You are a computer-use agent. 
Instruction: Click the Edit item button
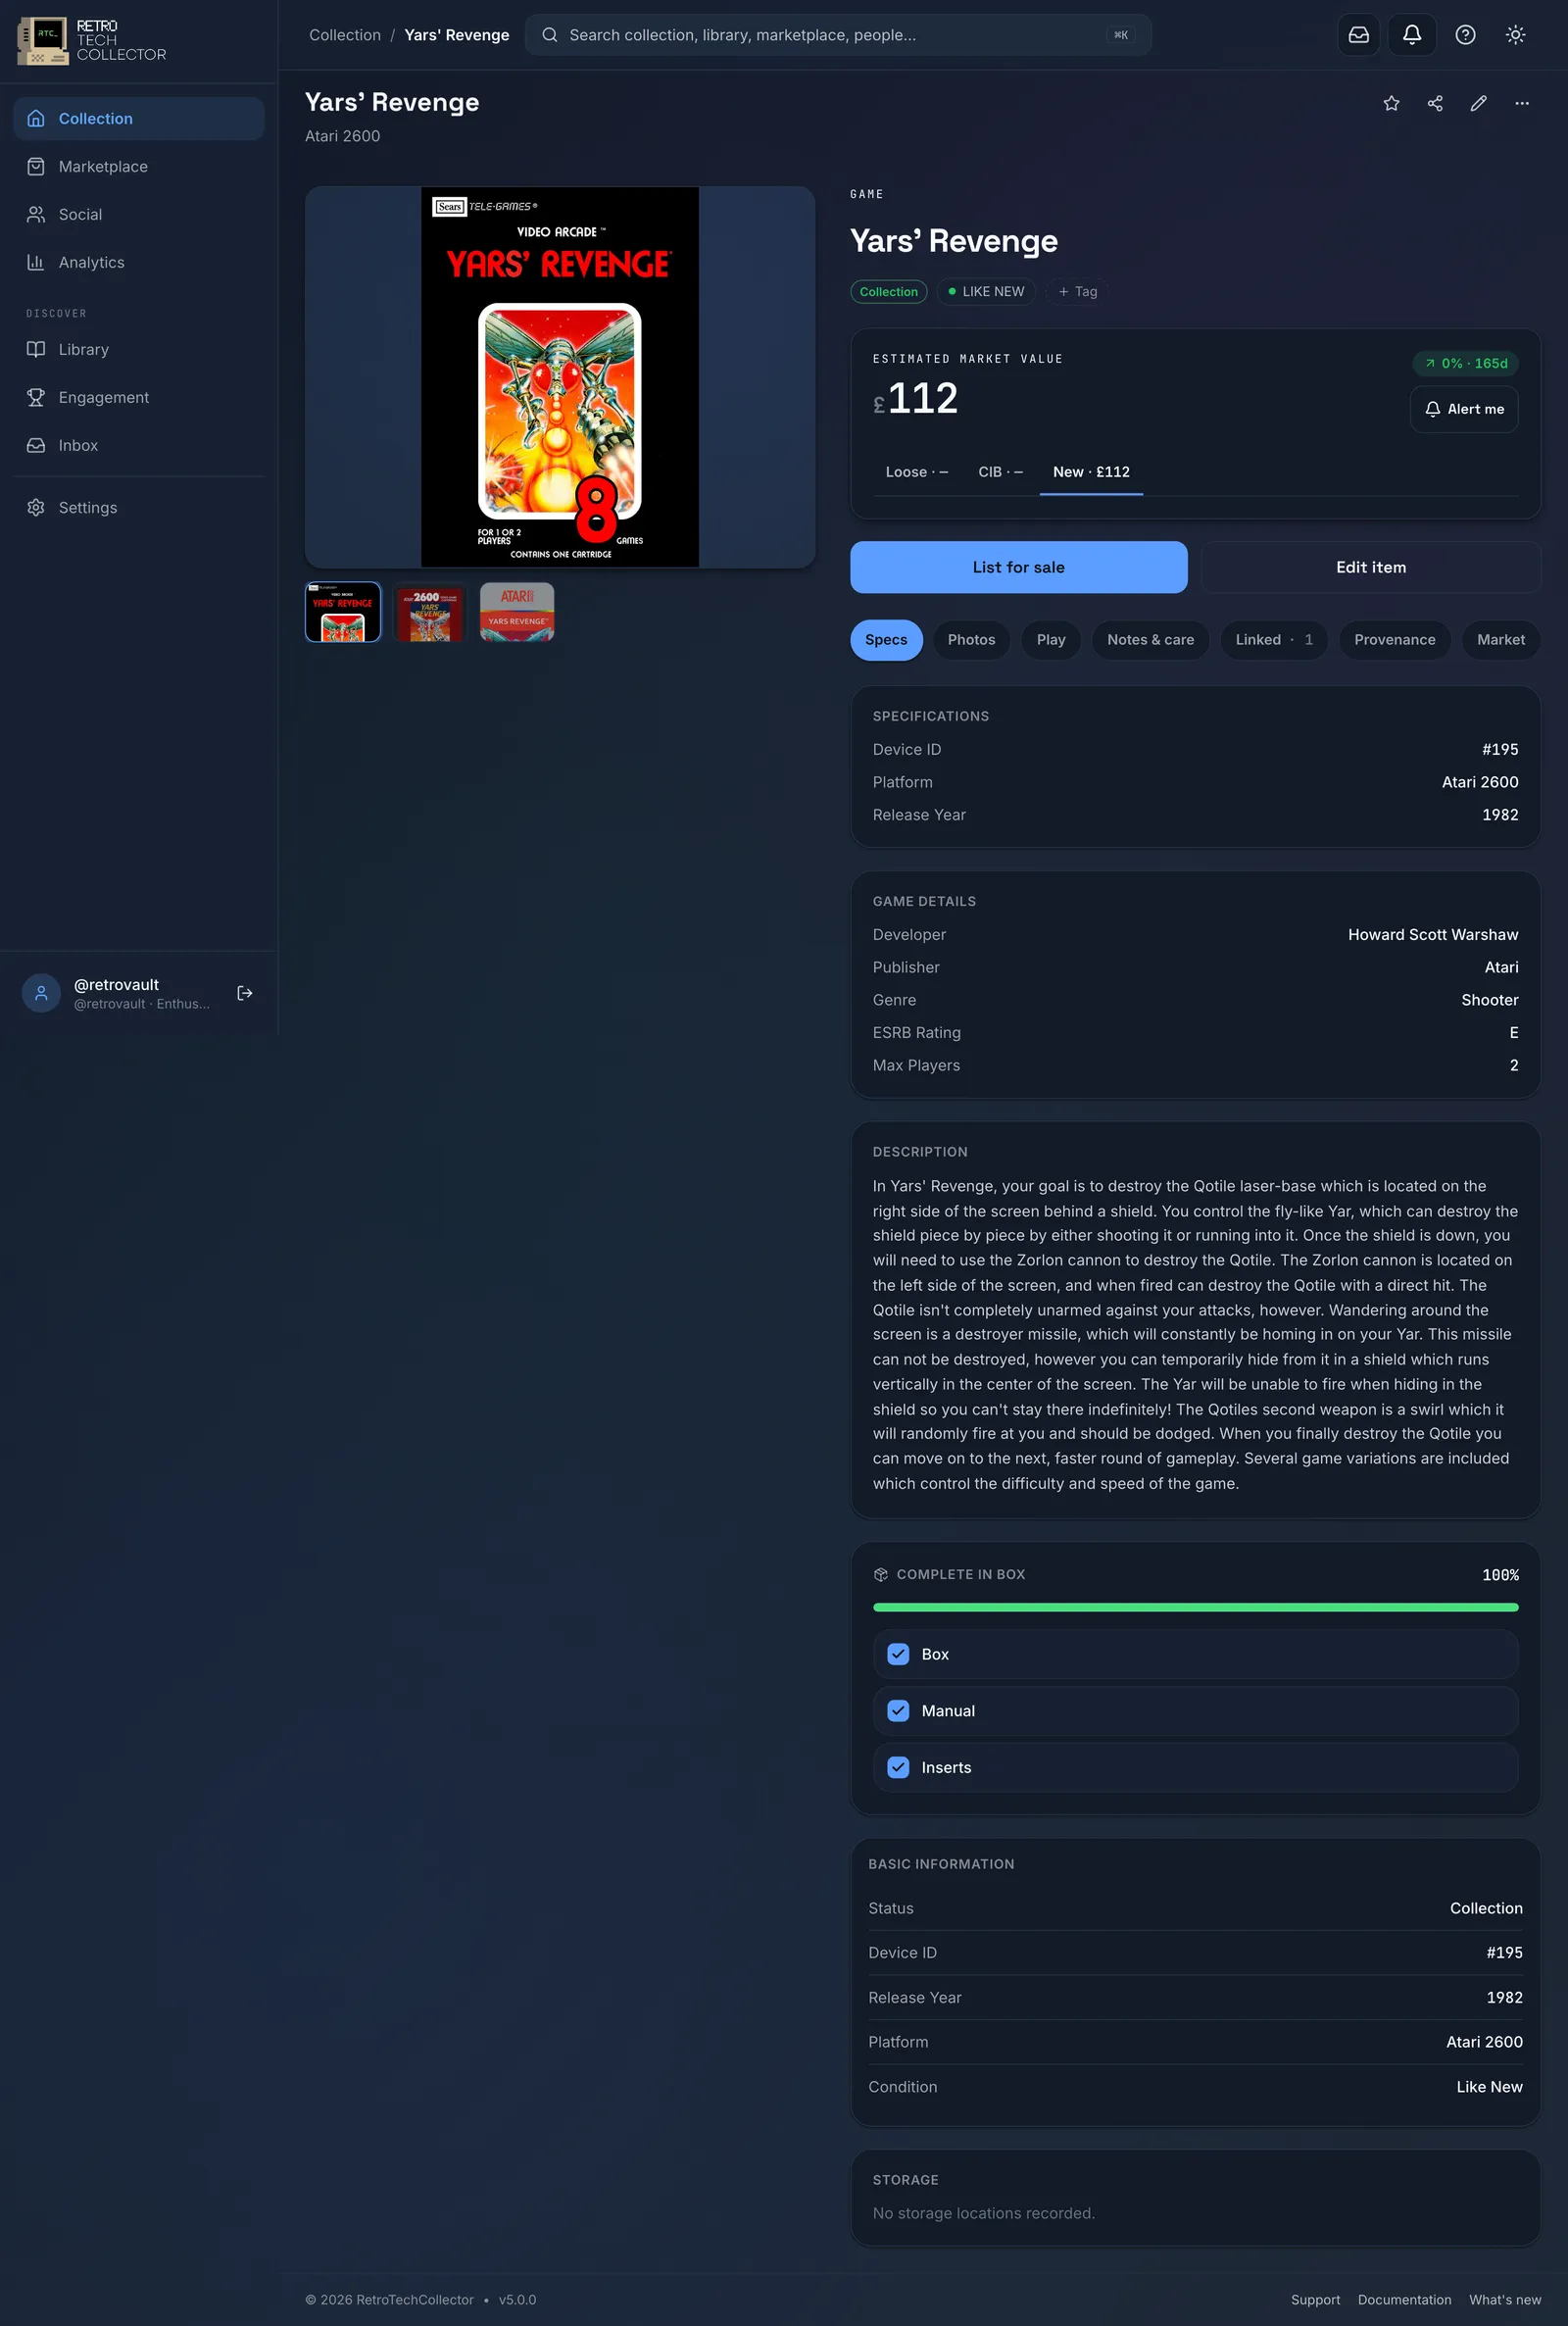coord(1370,567)
